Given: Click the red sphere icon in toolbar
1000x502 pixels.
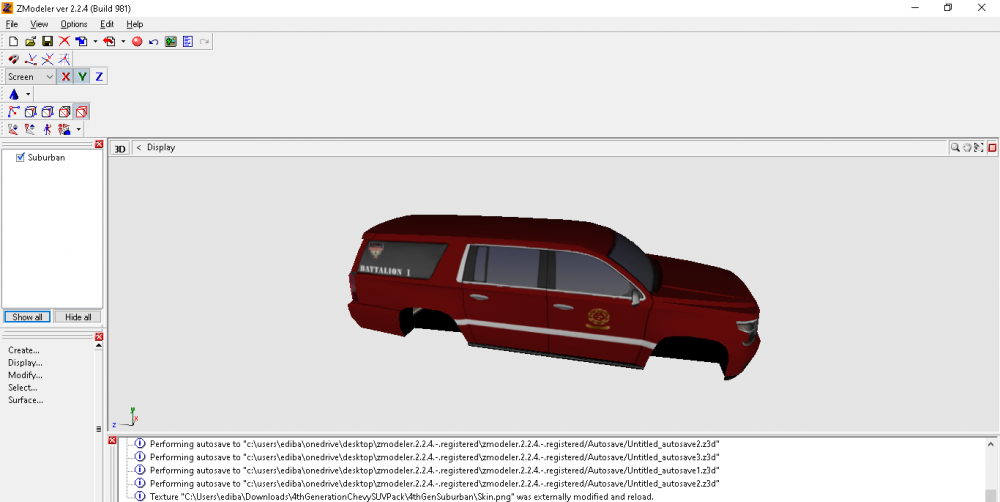Looking at the screenshot, I should [138, 41].
